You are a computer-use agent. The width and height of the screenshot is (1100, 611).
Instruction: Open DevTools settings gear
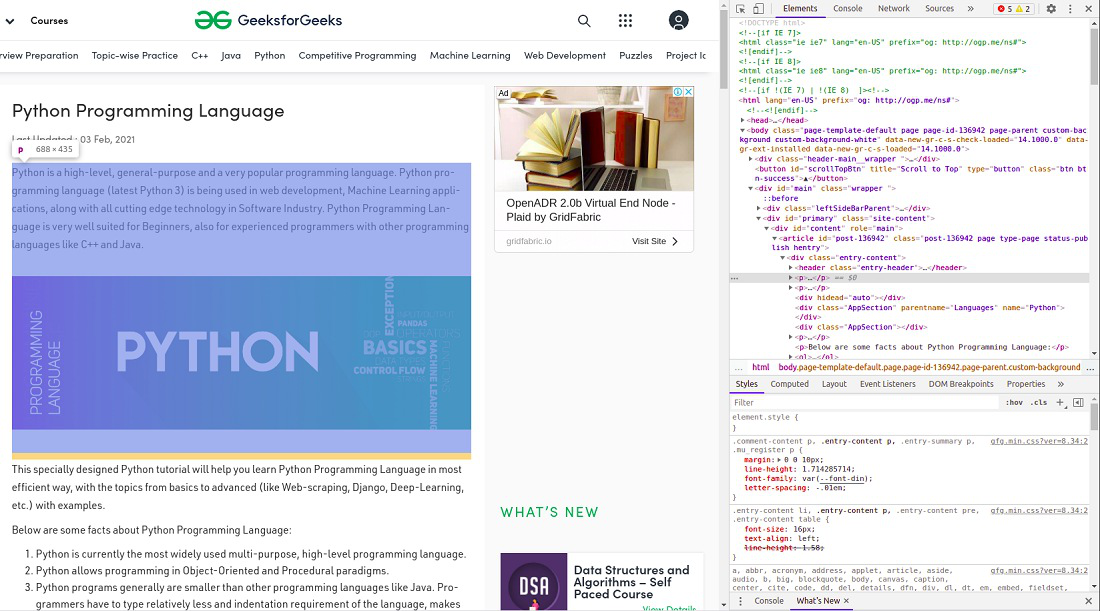pyautogui.click(x=1051, y=9)
